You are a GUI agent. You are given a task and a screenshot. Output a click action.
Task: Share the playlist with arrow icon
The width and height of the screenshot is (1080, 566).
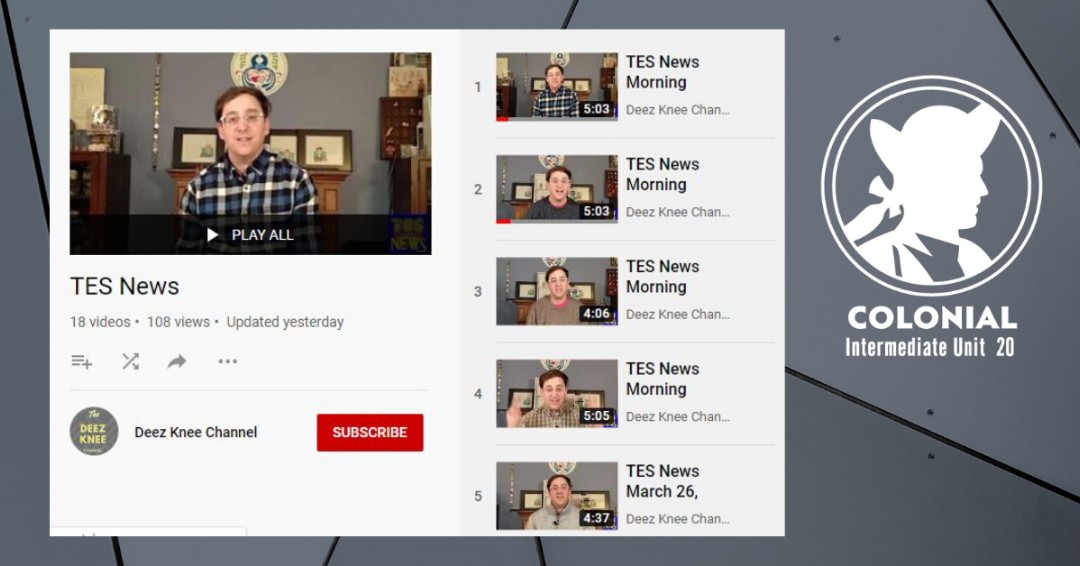pos(177,361)
